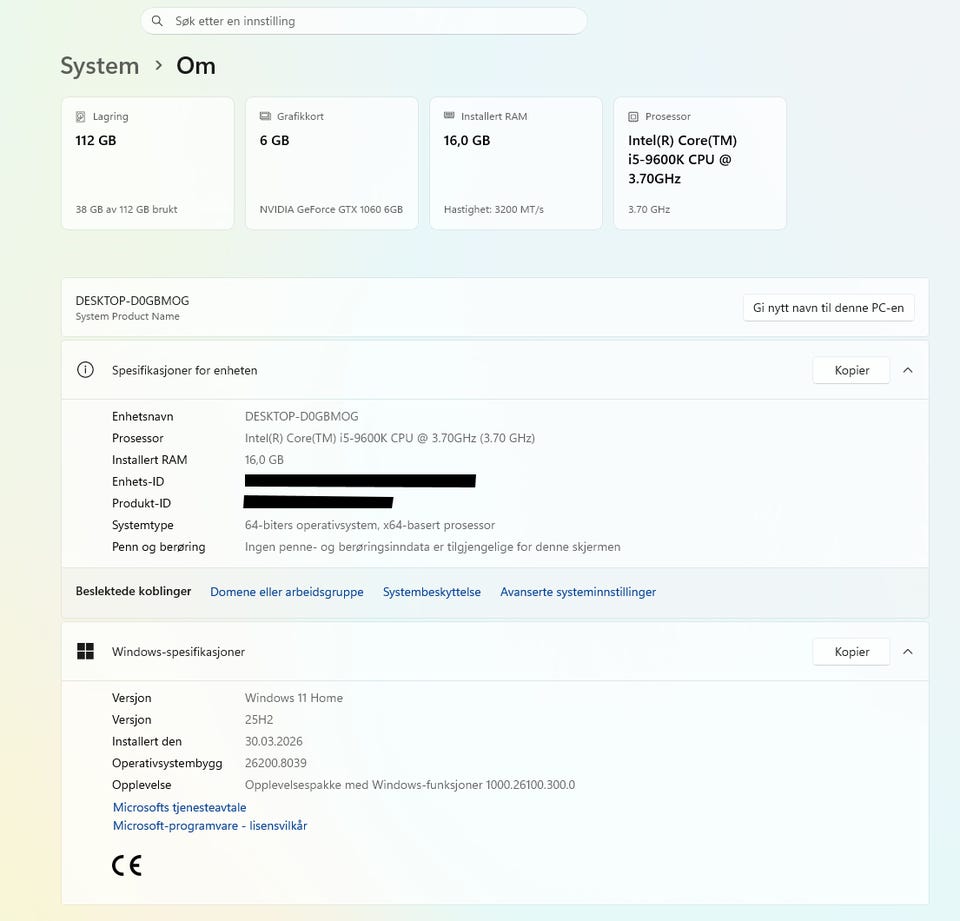Select the Prosessor value i5-9600K row

click(390, 438)
